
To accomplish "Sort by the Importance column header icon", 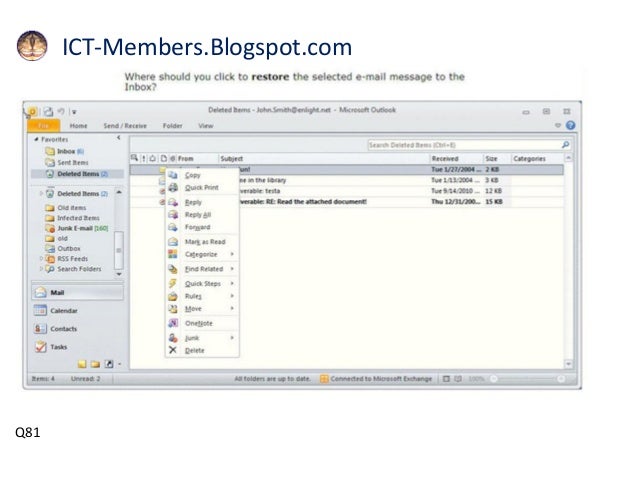I will point(144,159).
